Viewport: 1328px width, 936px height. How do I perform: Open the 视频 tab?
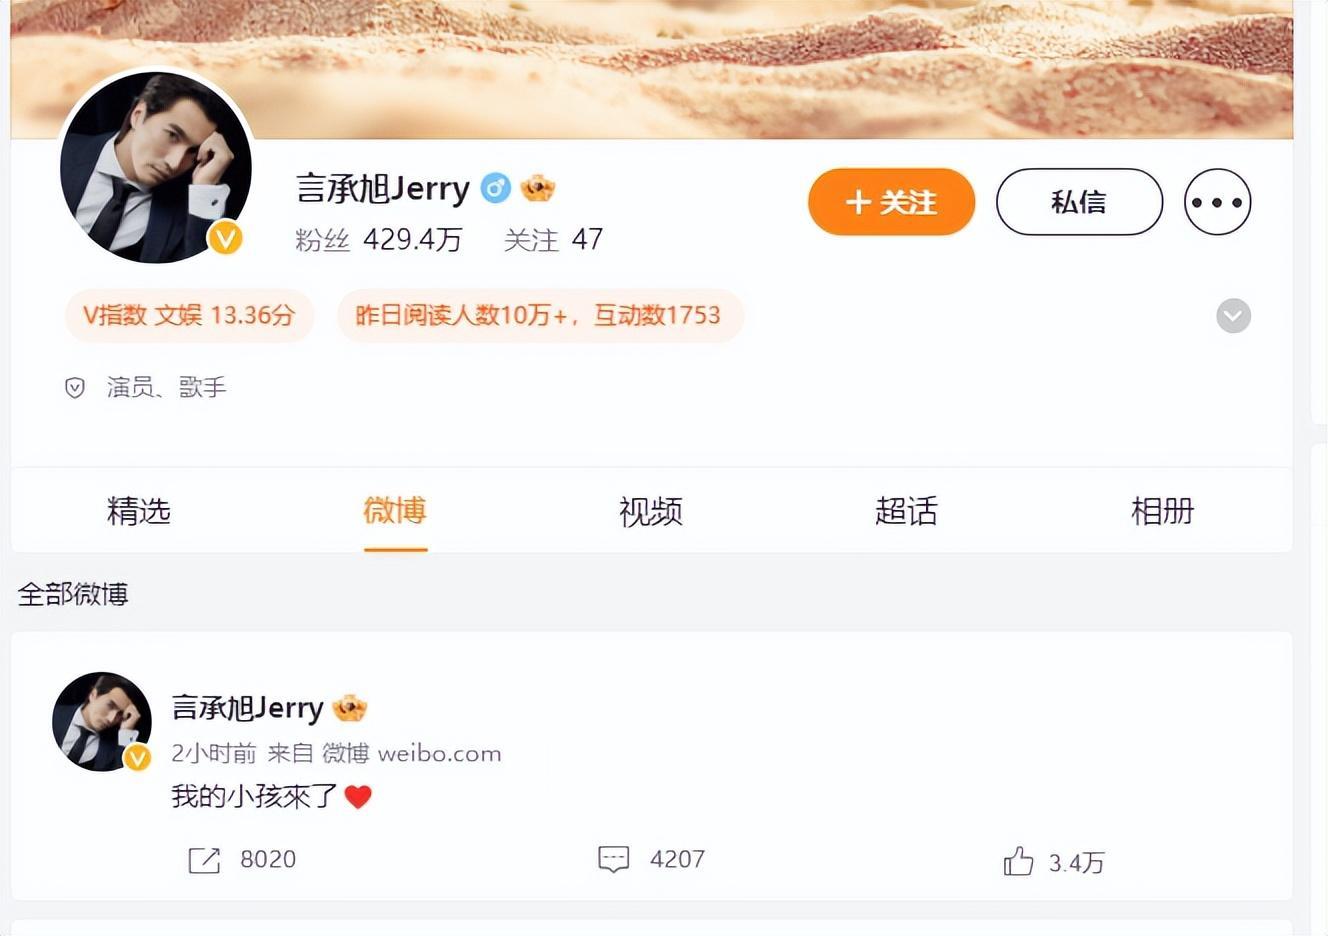pyautogui.click(x=651, y=511)
